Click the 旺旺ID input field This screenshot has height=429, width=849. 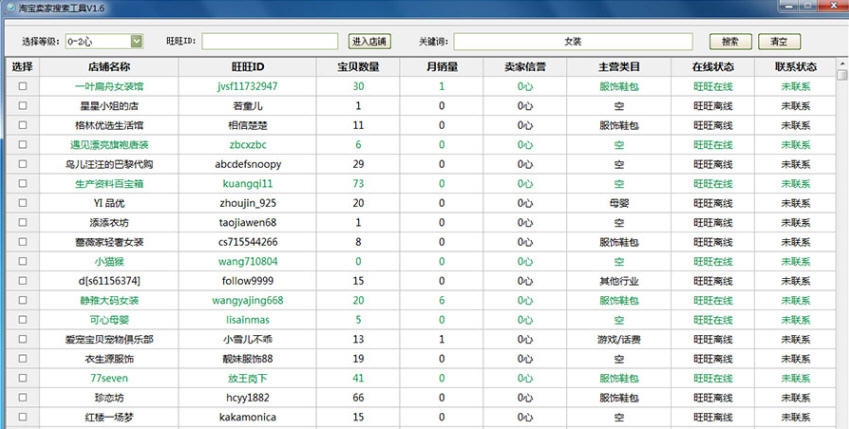[270, 41]
